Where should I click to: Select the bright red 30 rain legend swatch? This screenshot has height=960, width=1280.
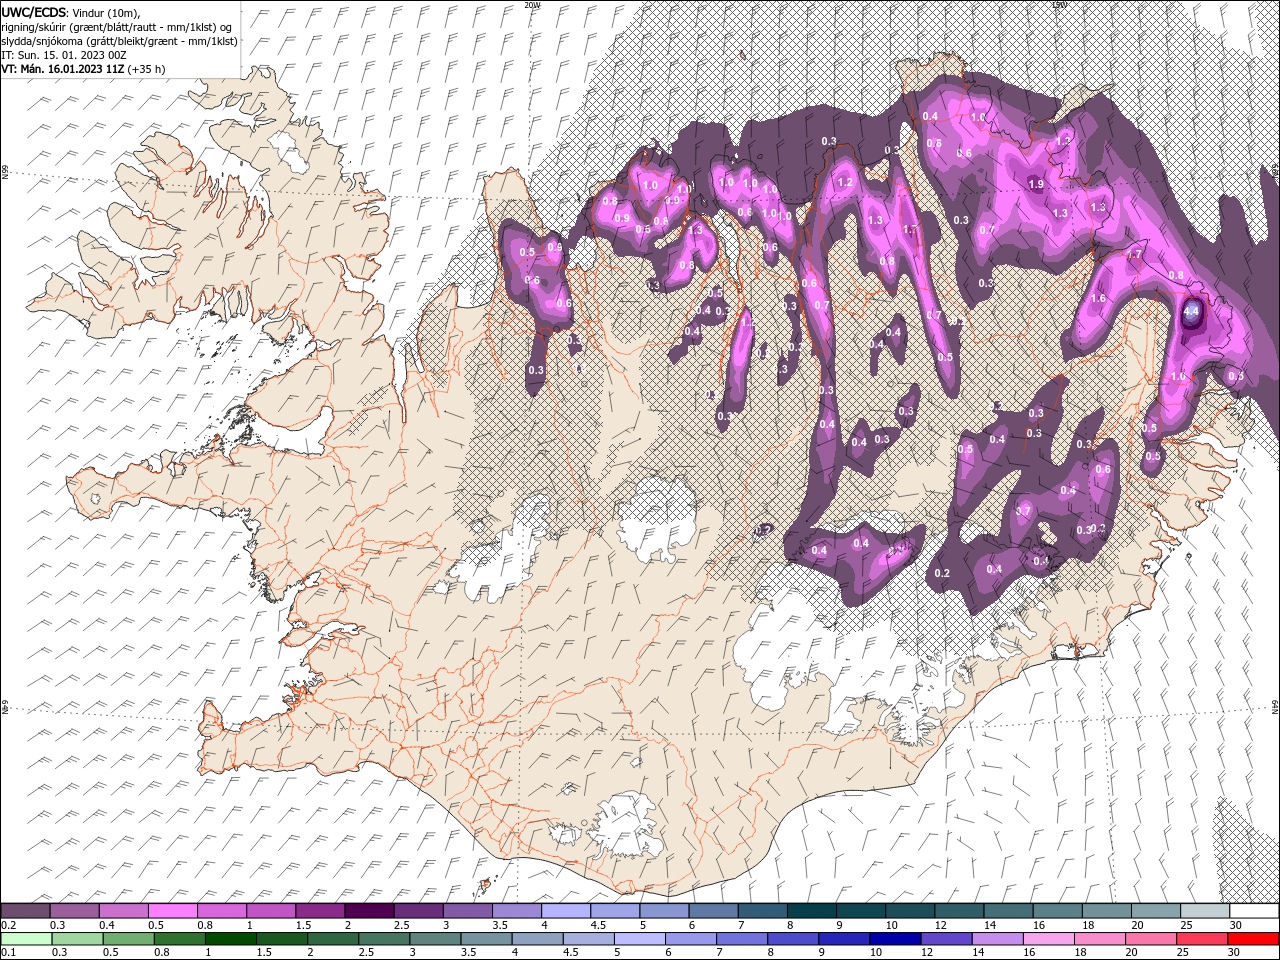tap(1253, 939)
